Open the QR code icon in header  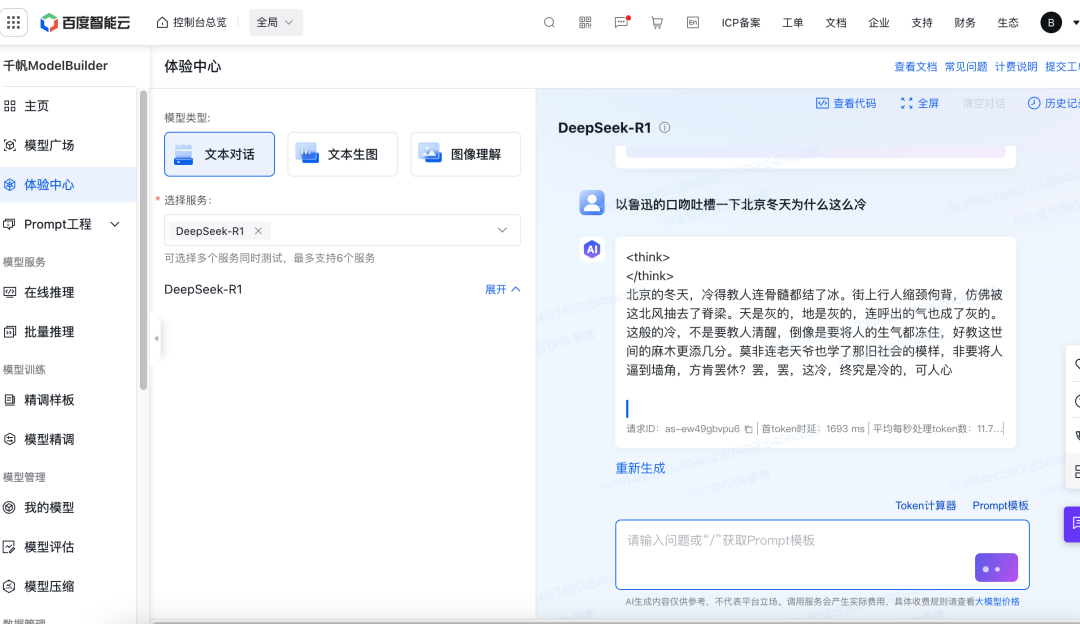[x=585, y=23]
